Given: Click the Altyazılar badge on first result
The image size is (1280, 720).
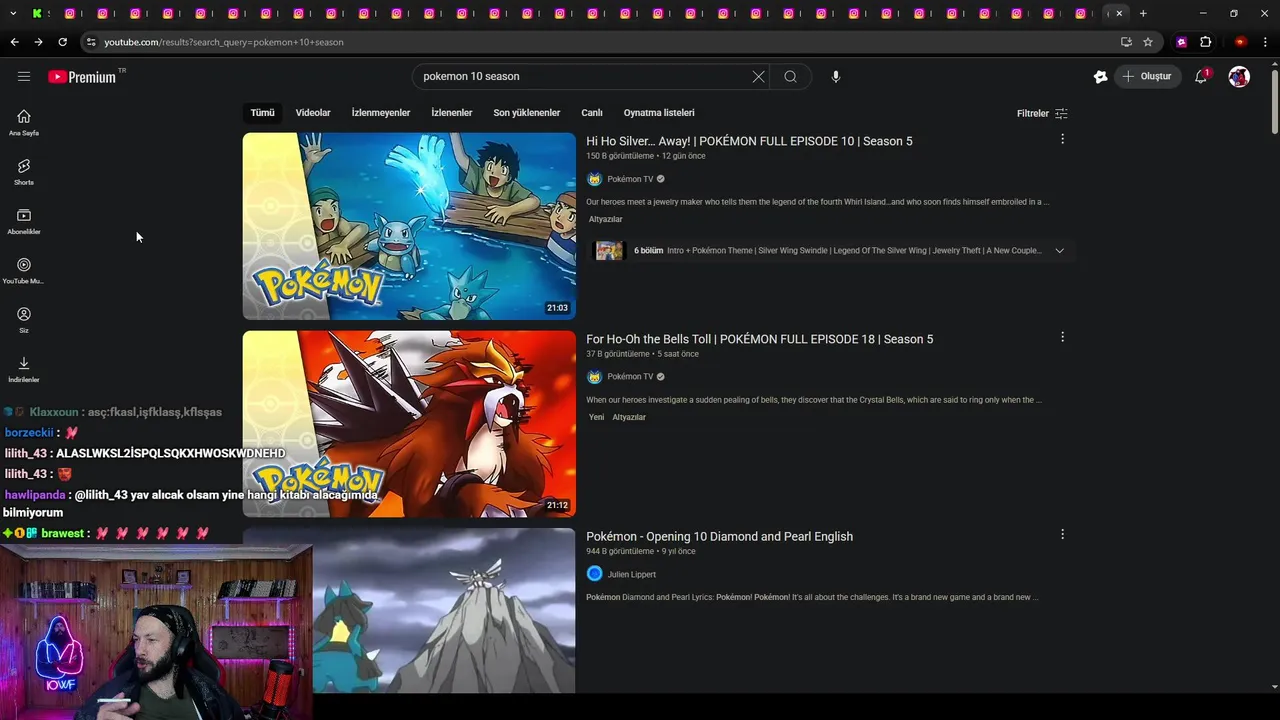Looking at the screenshot, I should coord(606,219).
